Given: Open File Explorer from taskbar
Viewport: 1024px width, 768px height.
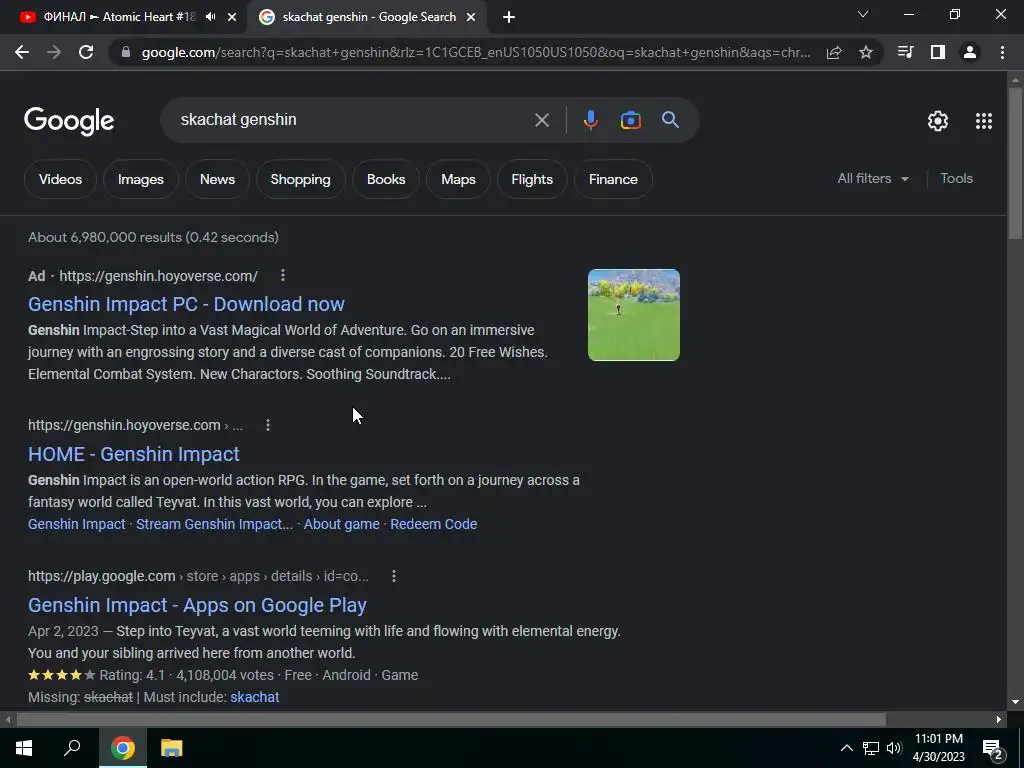Looking at the screenshot, I should tap(172, 748).
